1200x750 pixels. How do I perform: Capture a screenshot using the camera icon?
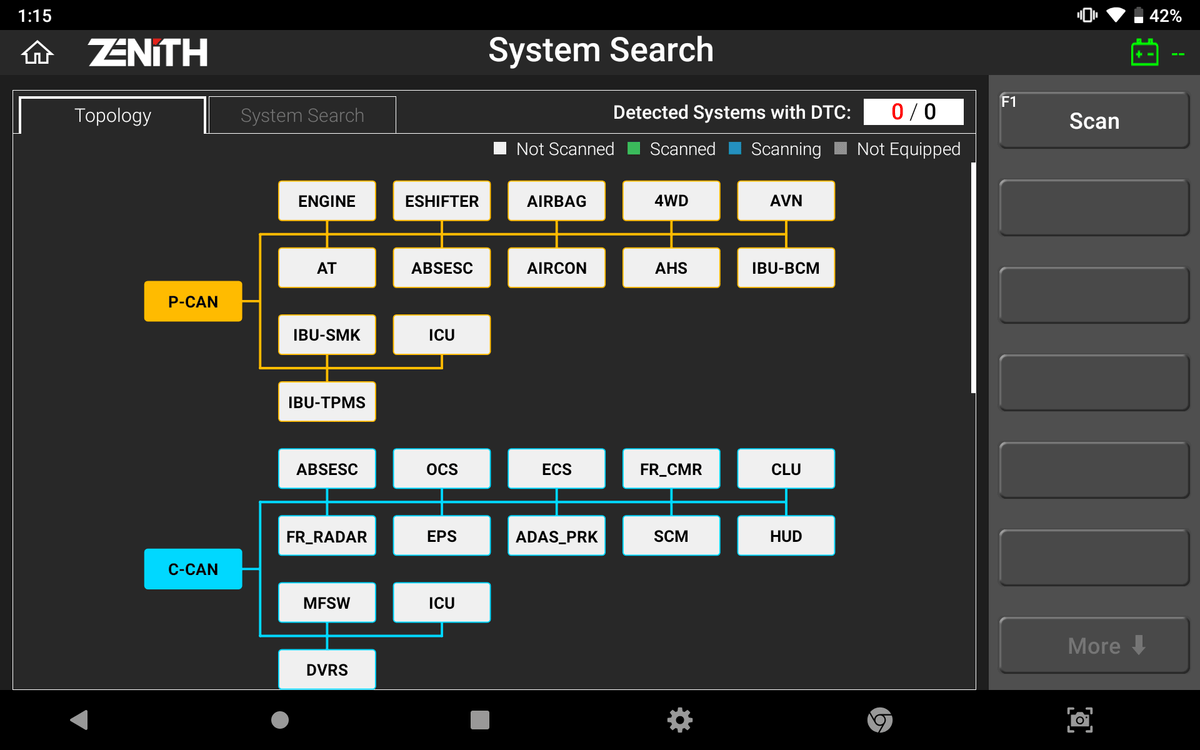pos(1080,720)
